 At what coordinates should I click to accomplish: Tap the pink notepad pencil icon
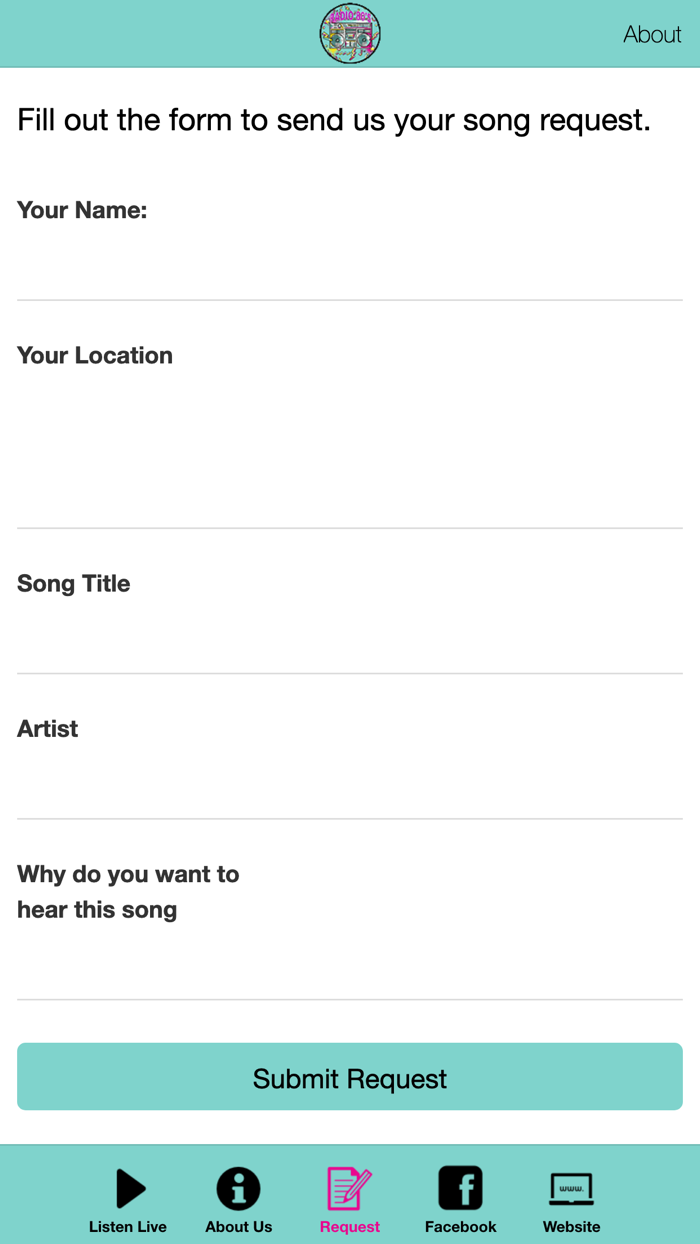[x=349, y=1188]
